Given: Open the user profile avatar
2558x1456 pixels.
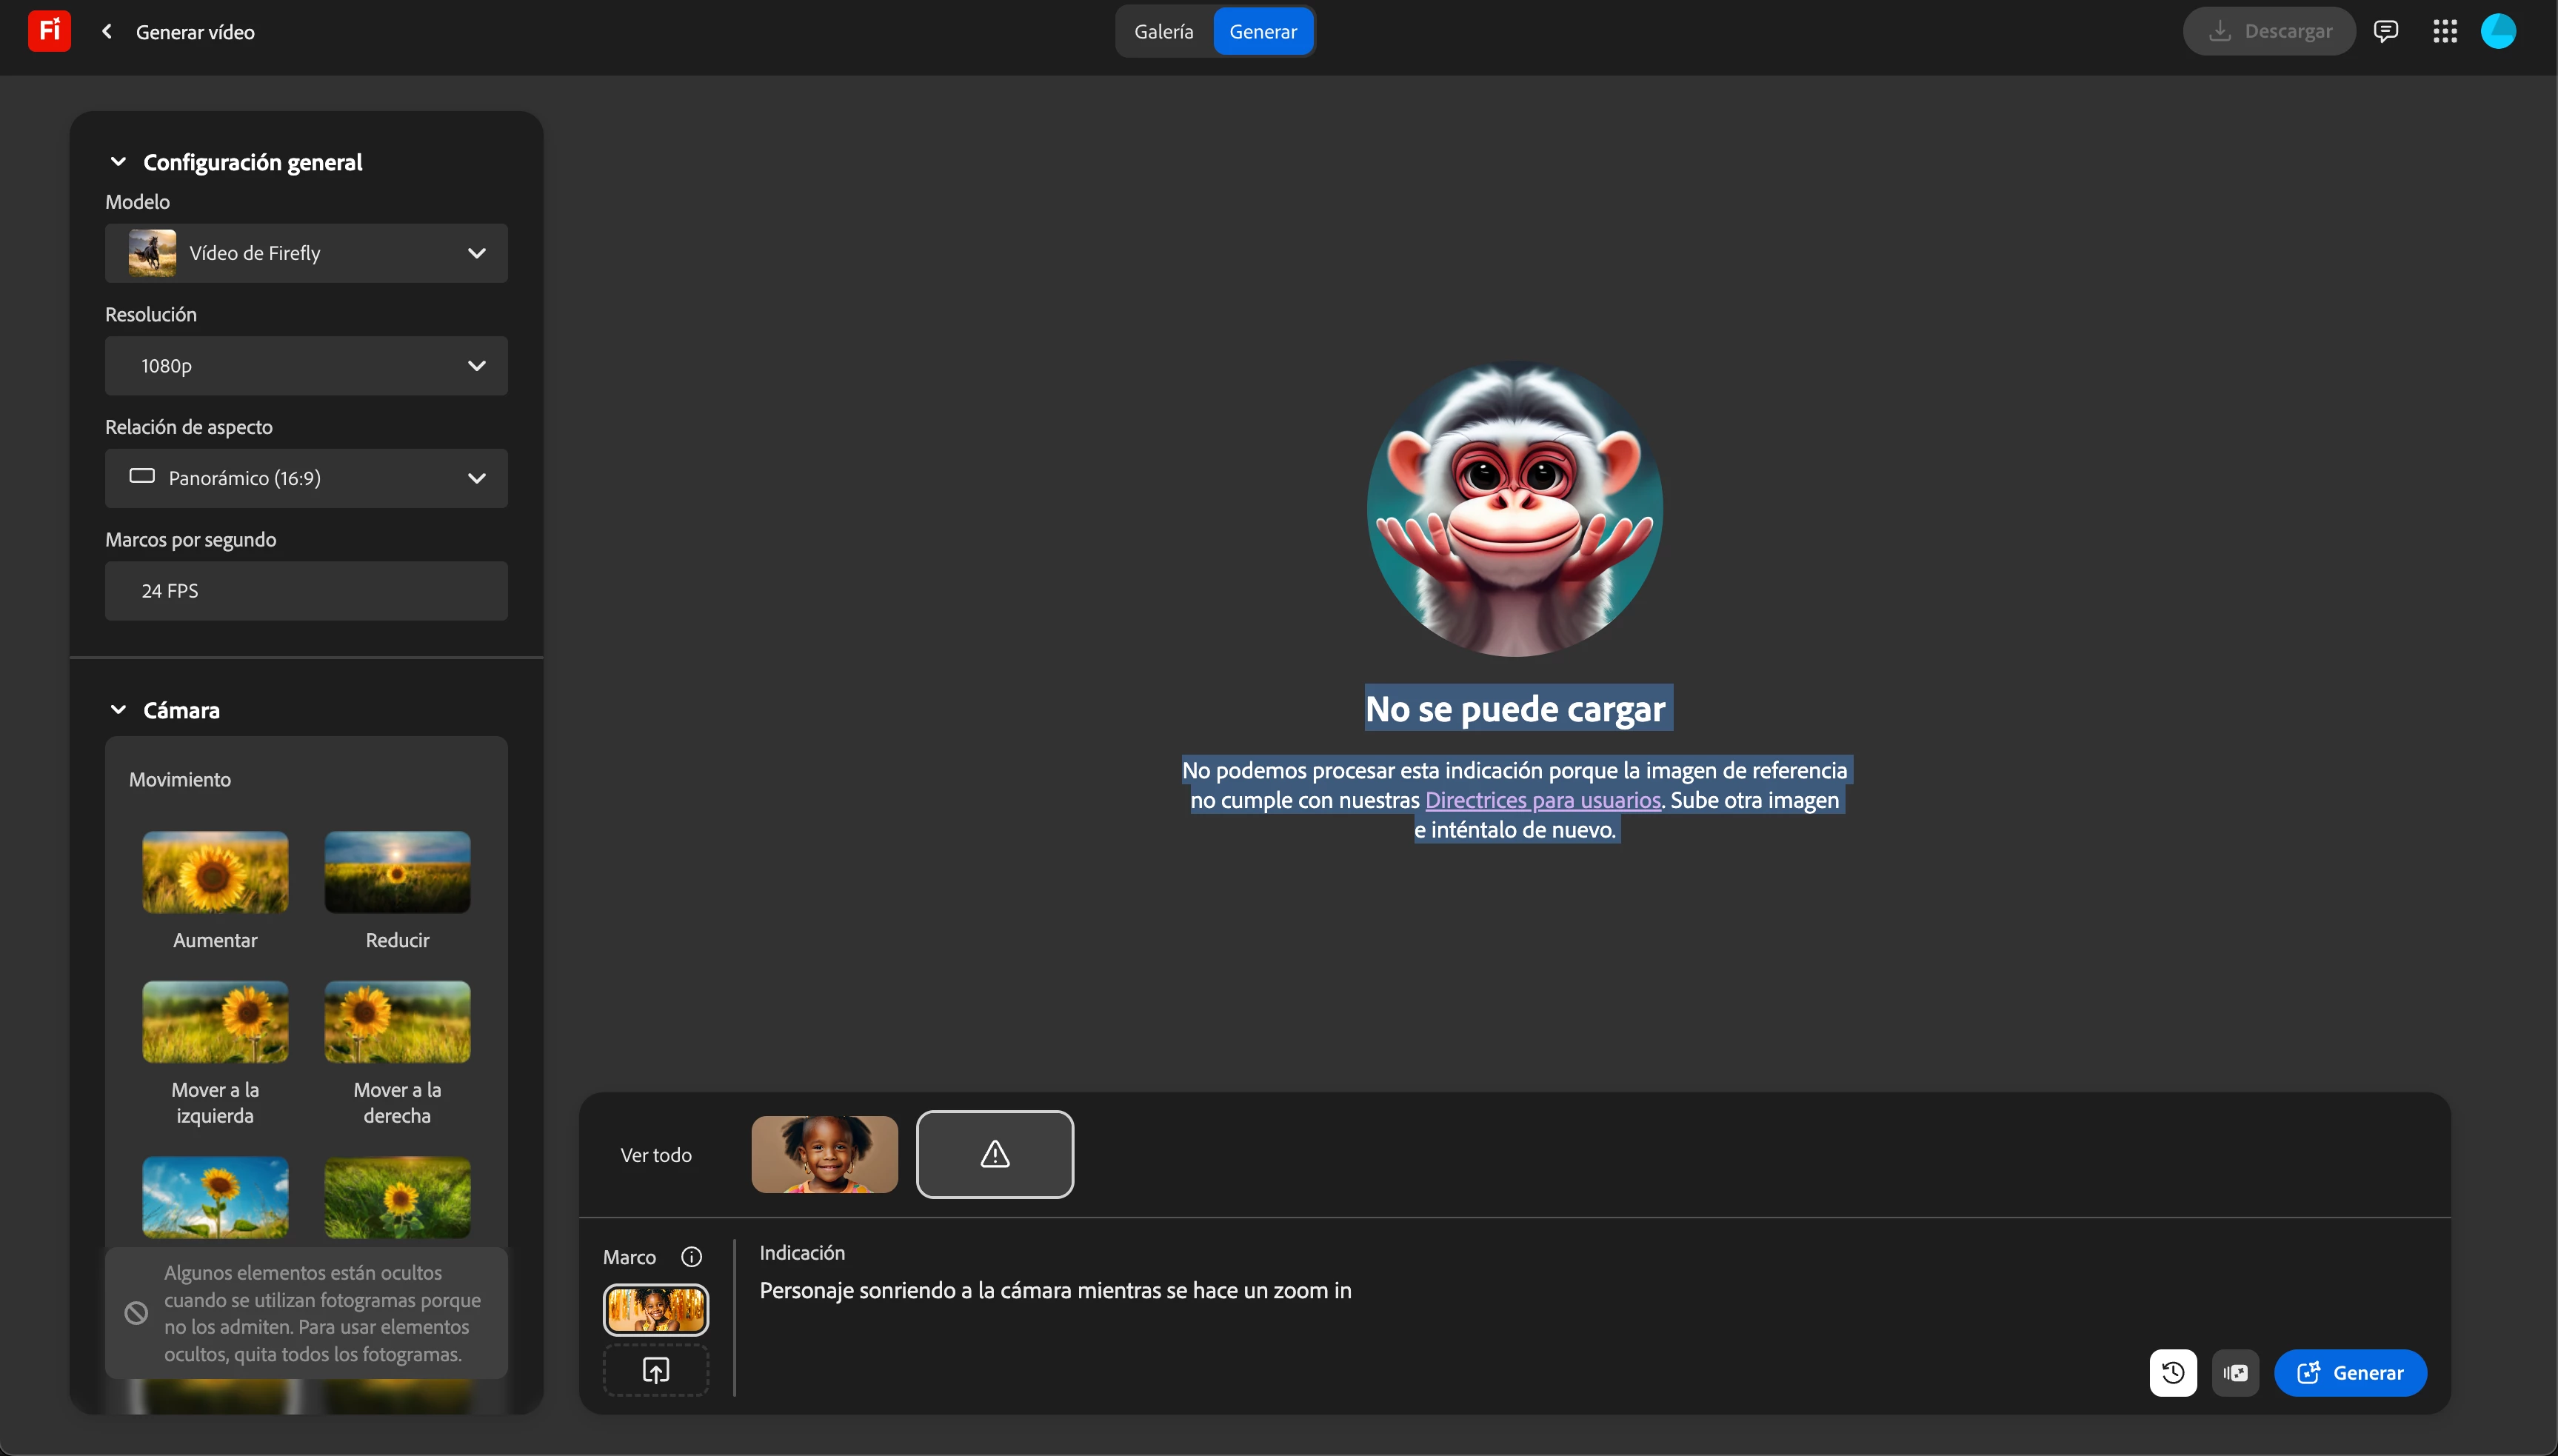Looking at the screenshot, I should point(2497,32).
